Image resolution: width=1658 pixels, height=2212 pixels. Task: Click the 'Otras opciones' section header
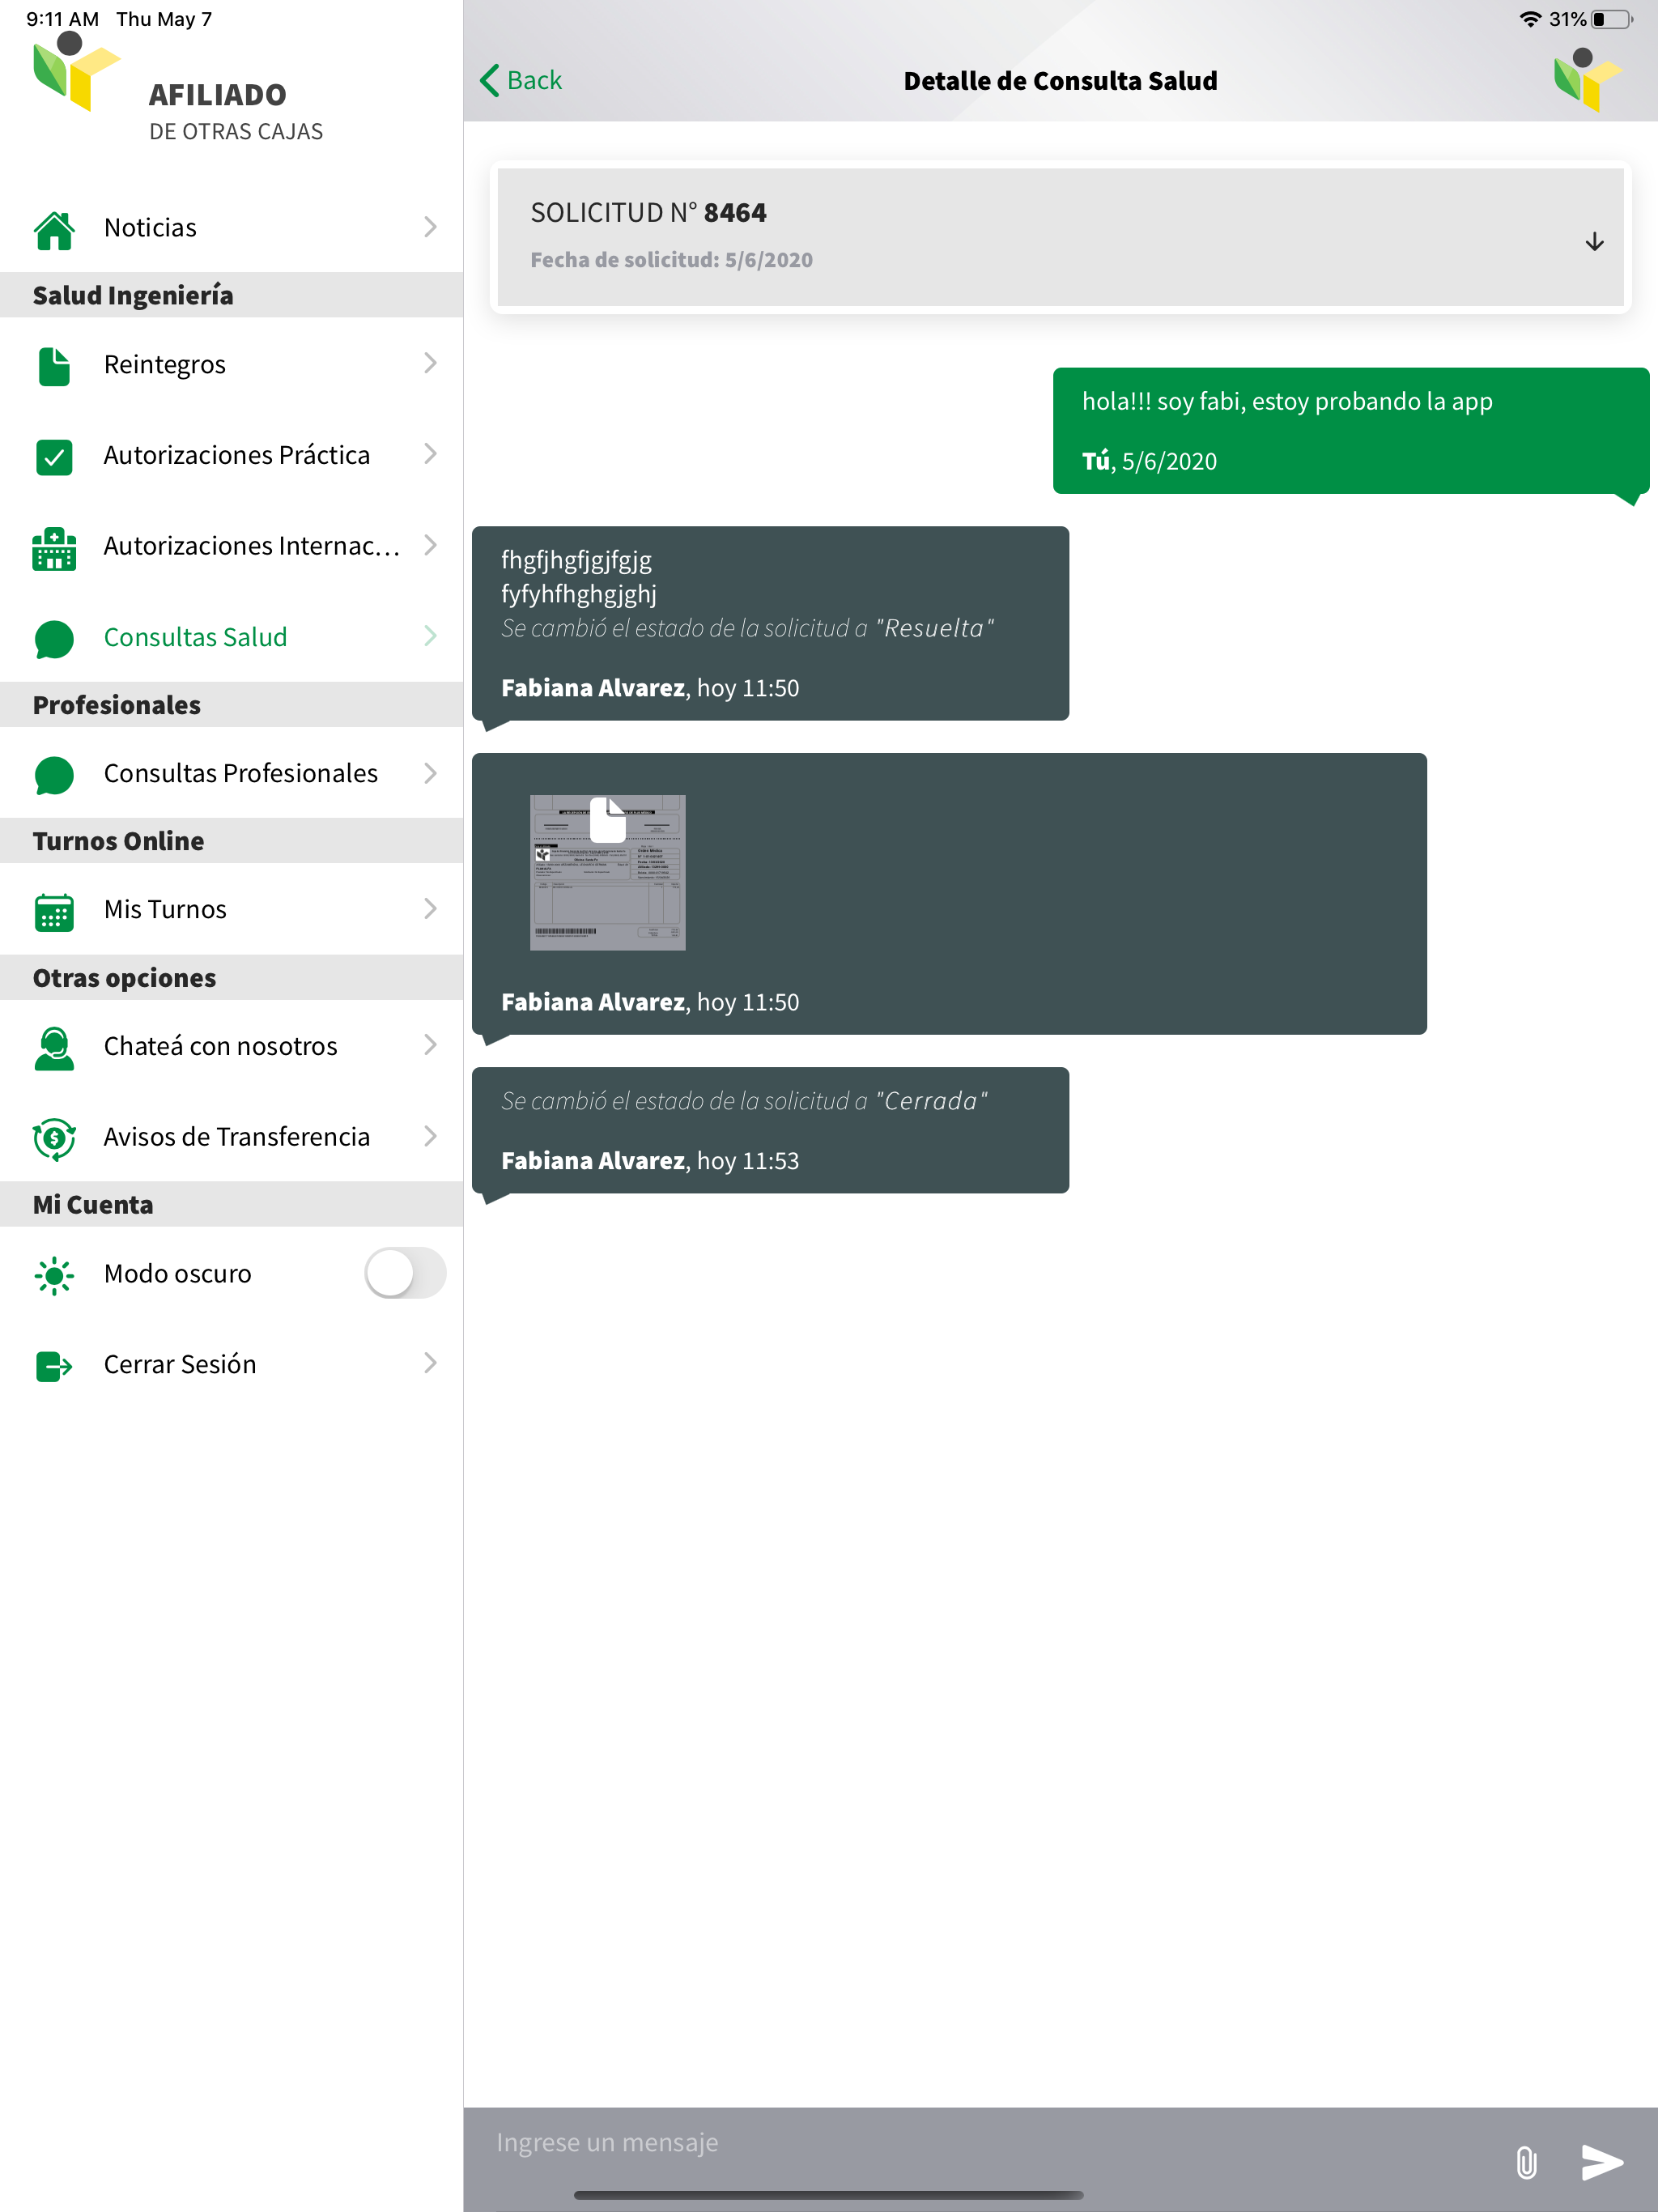pos(125,978)
